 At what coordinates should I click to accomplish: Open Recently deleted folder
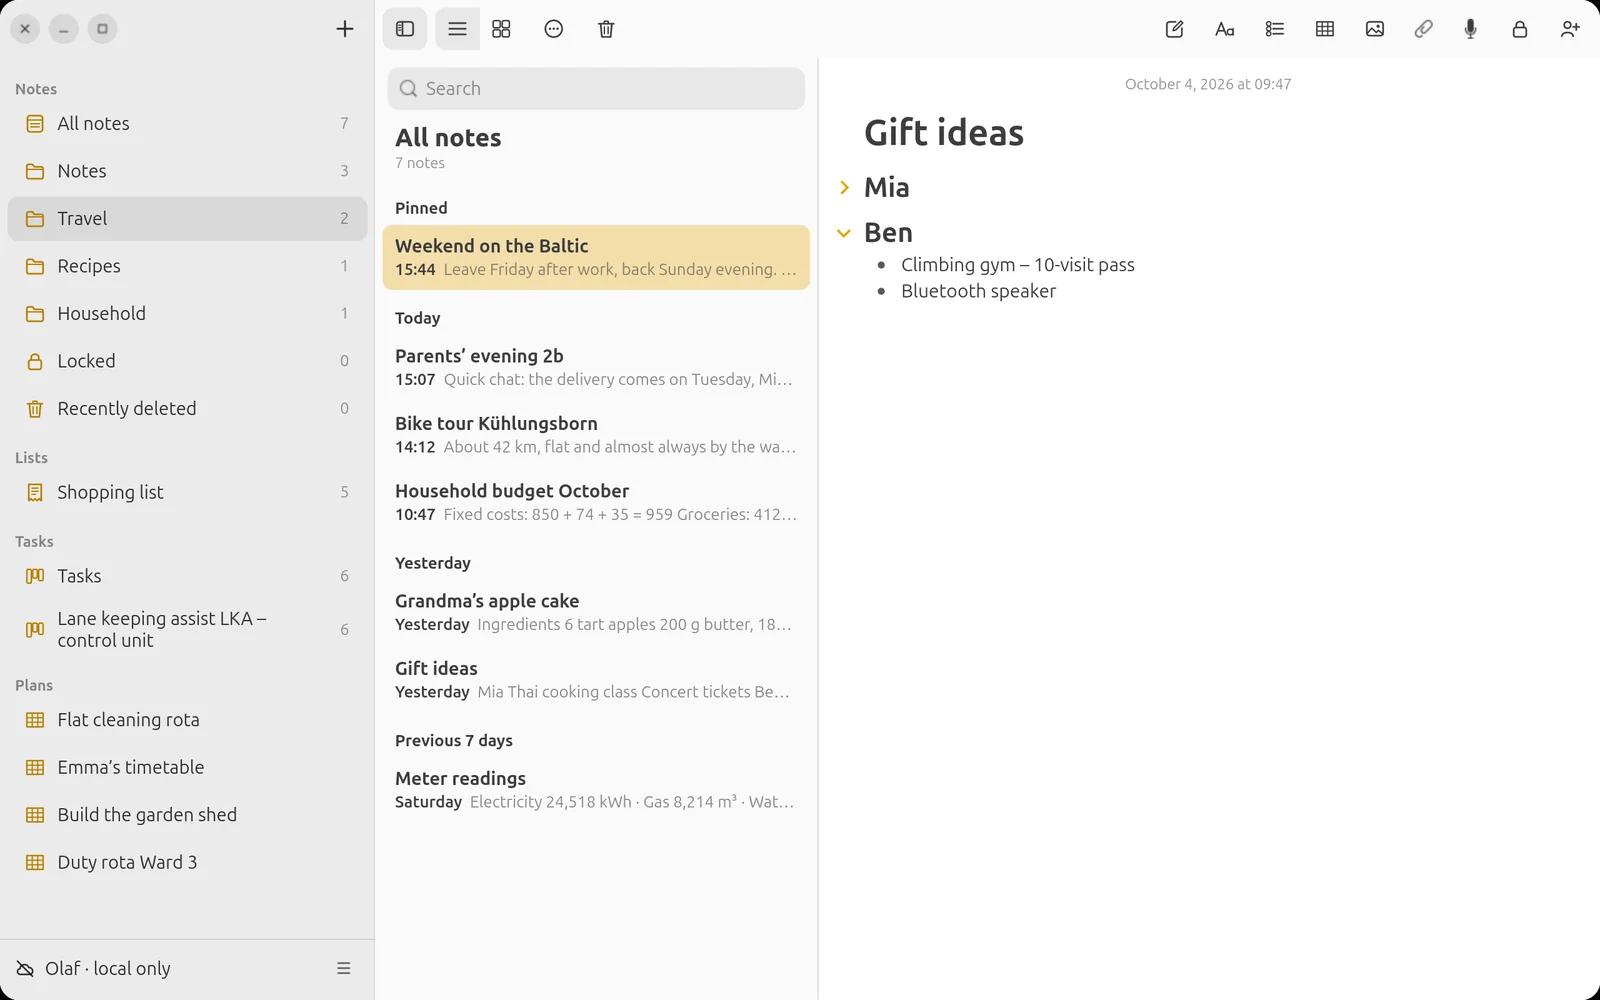coord(187,409)
